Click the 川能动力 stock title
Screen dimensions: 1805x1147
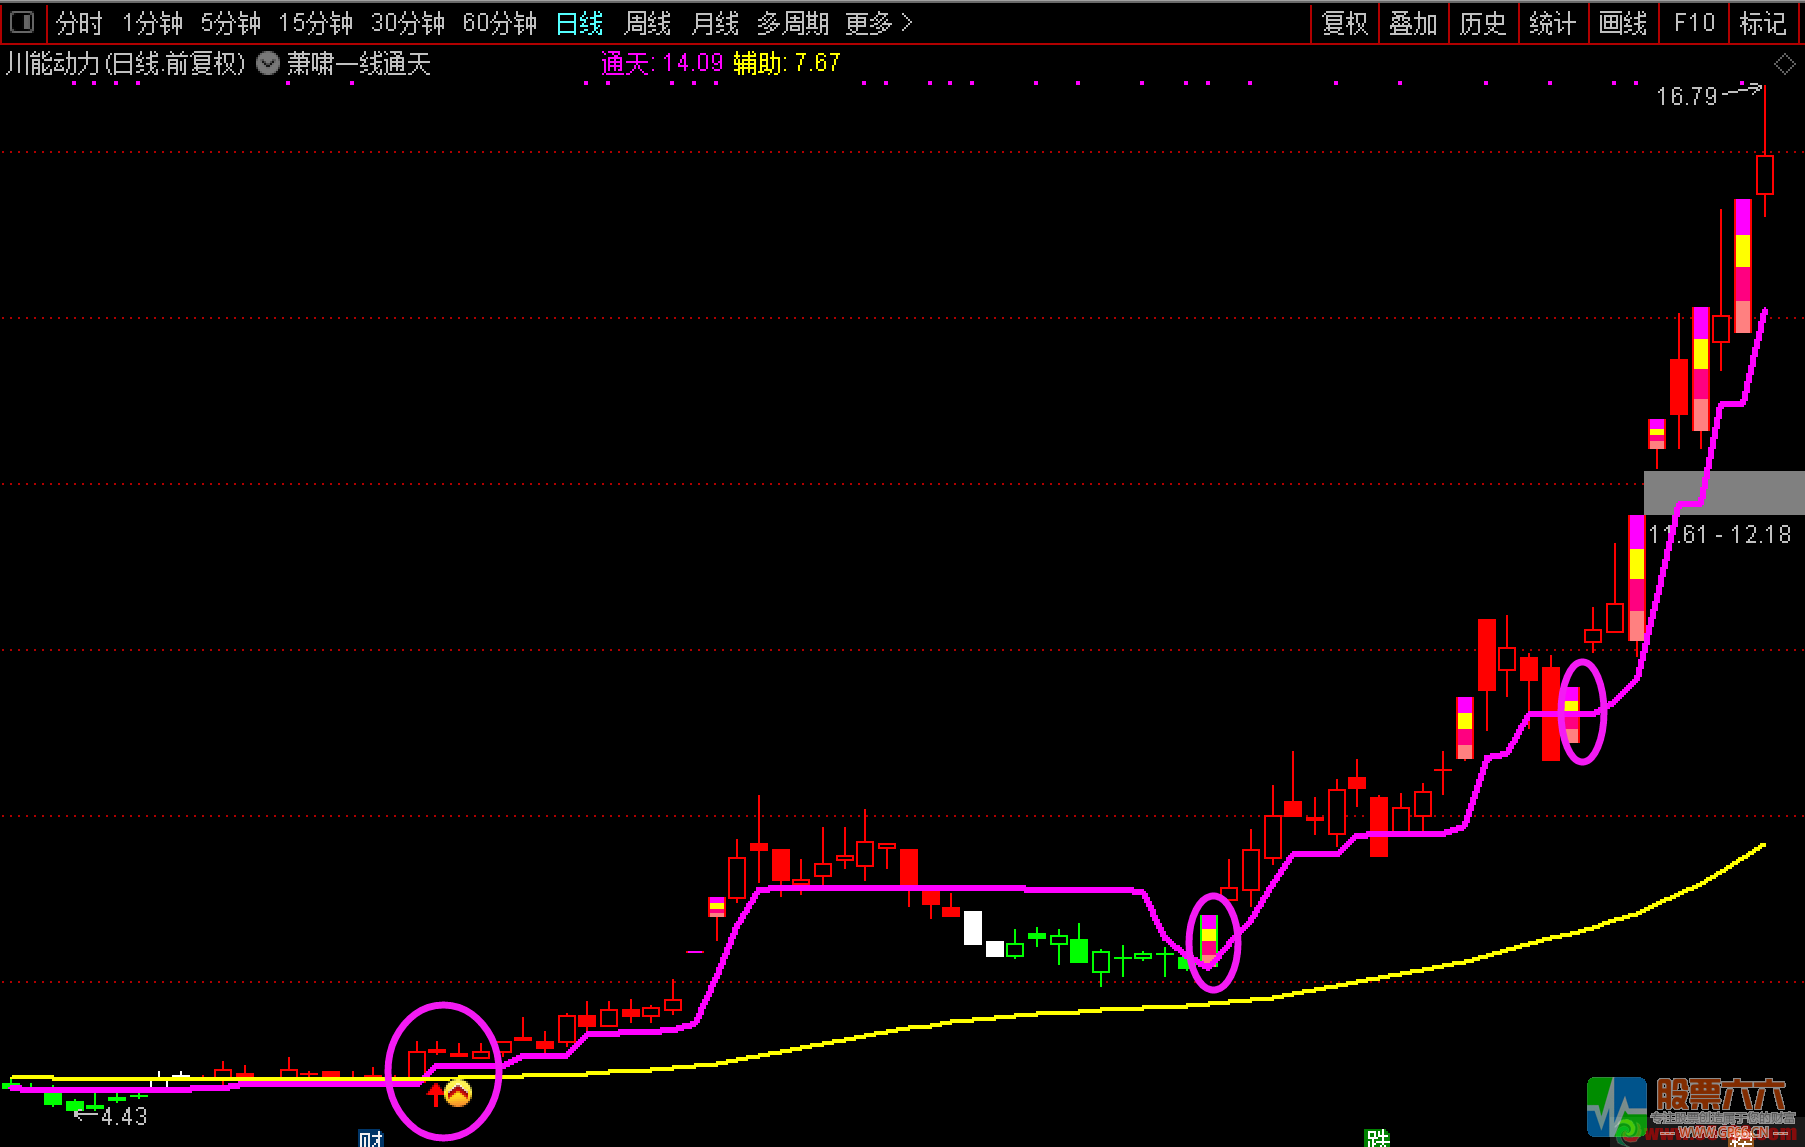(126, 64)
